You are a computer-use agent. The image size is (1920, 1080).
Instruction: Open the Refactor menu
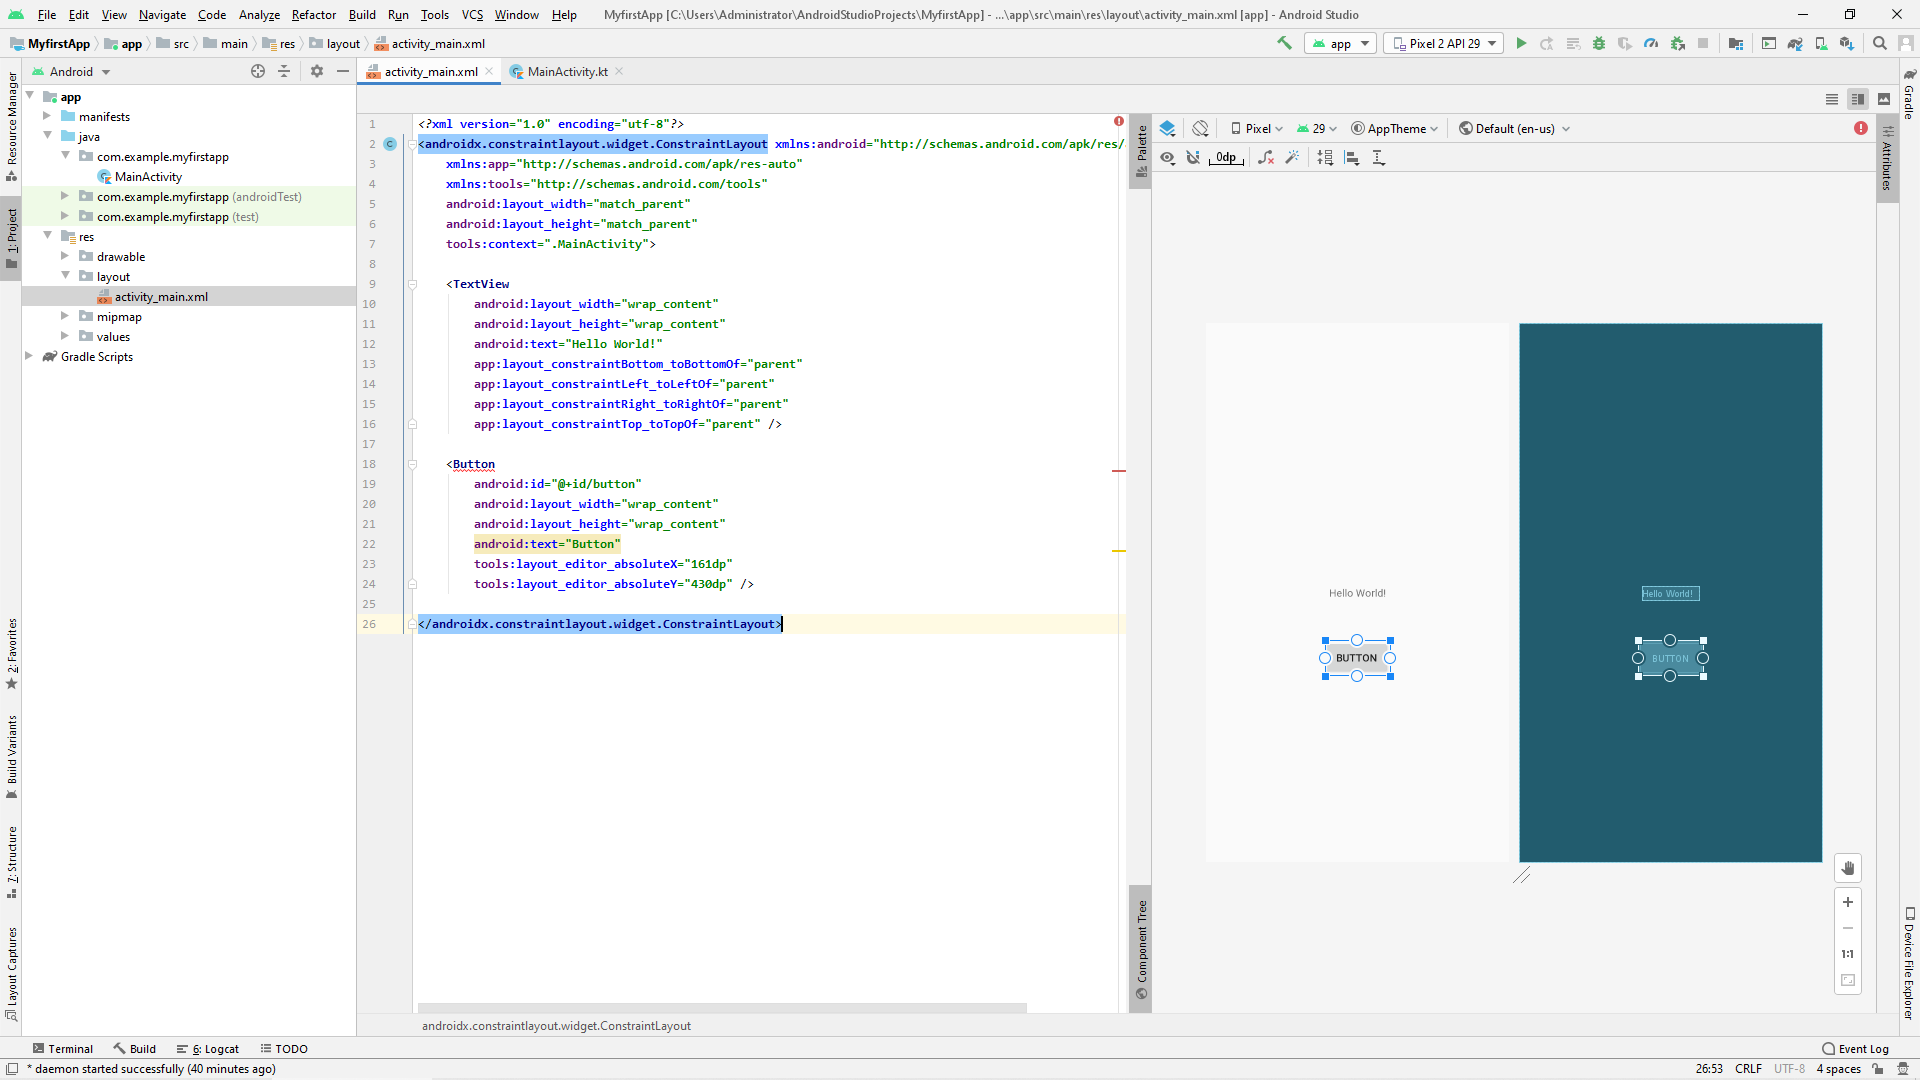click(x=313, y=14)
